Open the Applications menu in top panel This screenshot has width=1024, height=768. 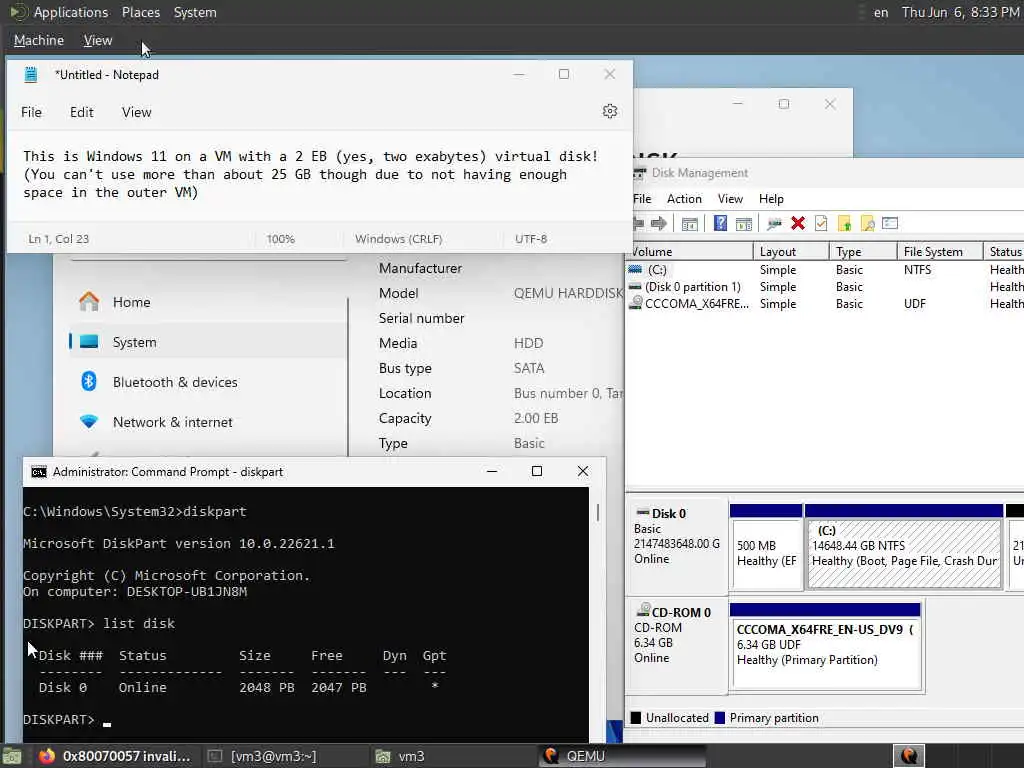coord(71,12)
